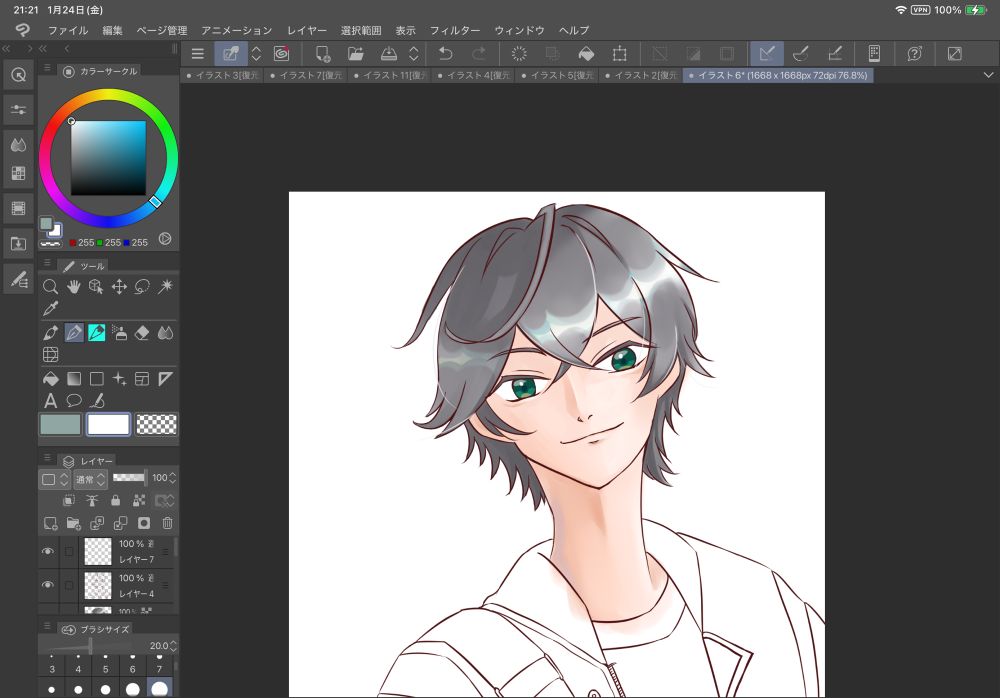Toggle visibility of レイヤー4
The image size is (1000, 698).
(48, 585)
